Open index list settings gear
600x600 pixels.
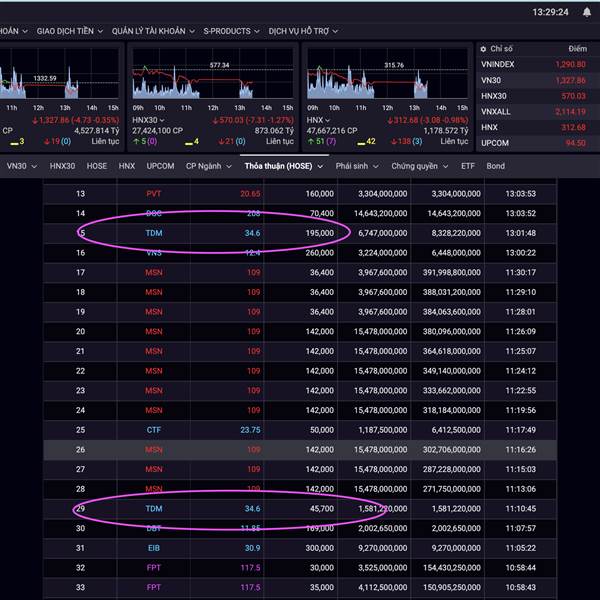click(x=483, y=49)
